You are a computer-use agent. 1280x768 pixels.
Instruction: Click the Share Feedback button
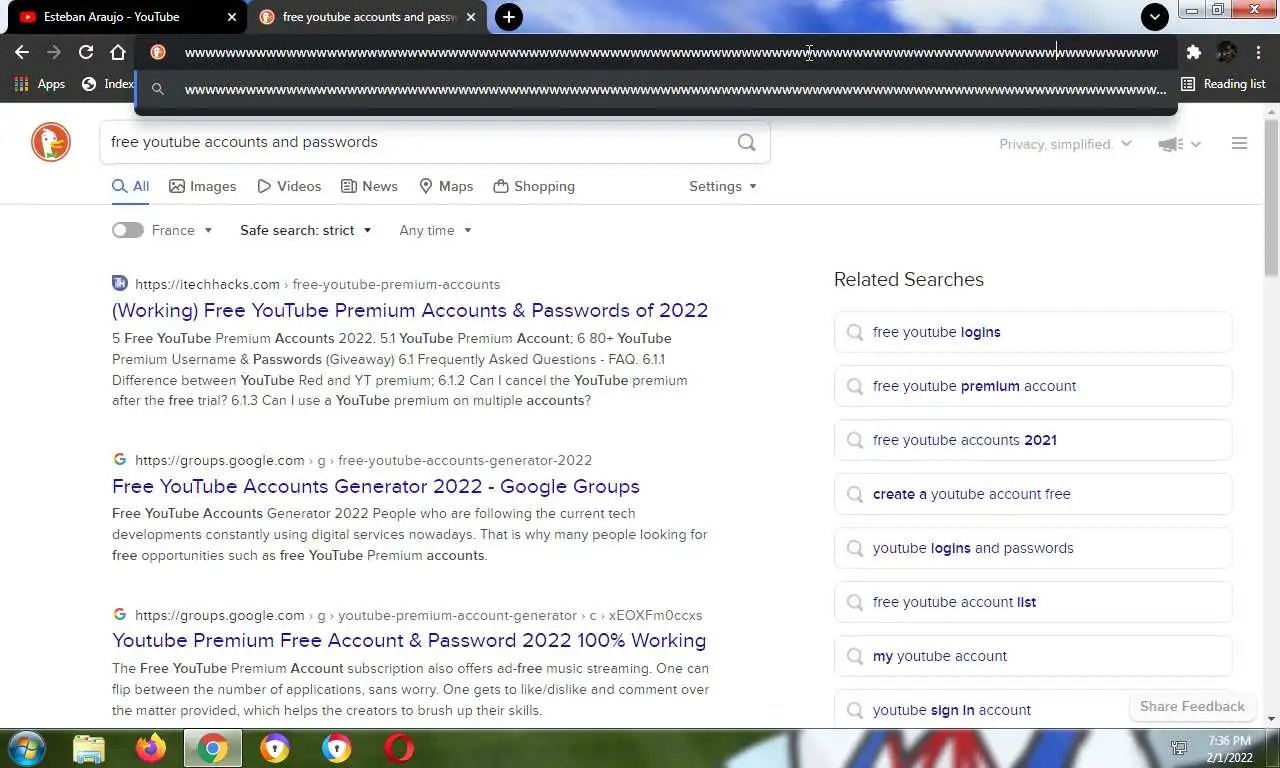1192,706
